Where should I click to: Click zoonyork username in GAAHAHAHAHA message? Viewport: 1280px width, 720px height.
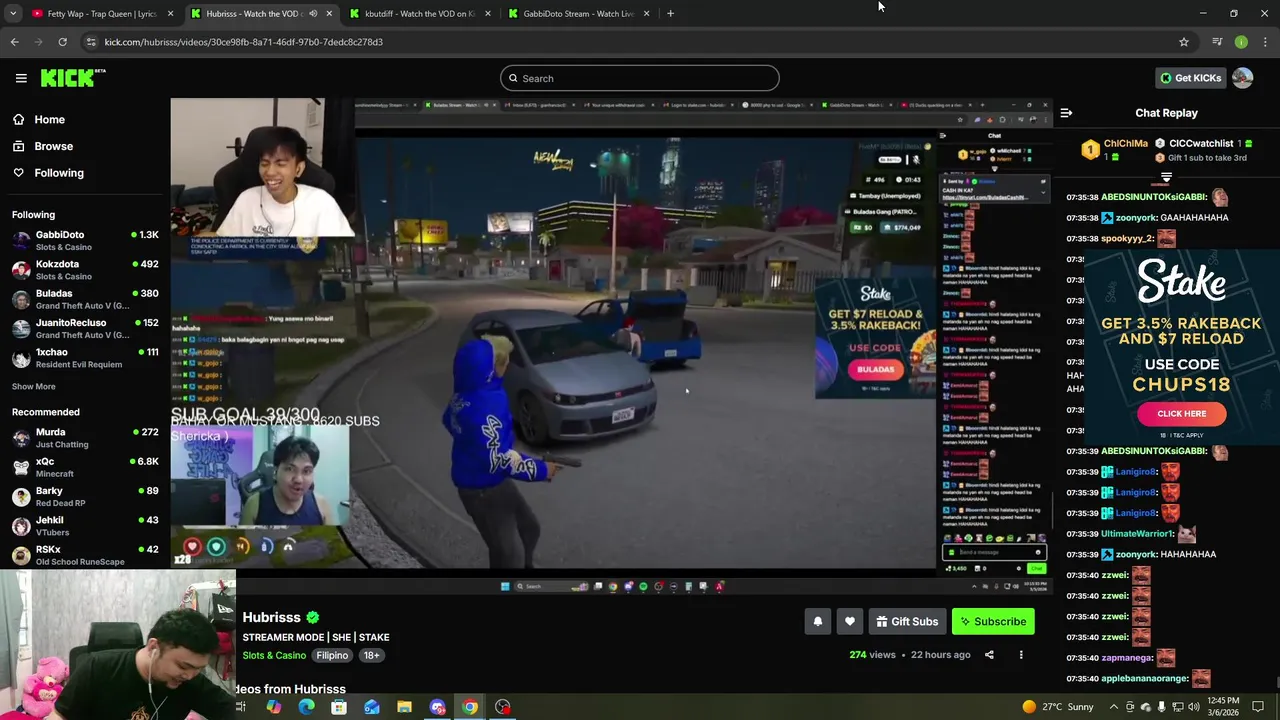pos(1135,218)
